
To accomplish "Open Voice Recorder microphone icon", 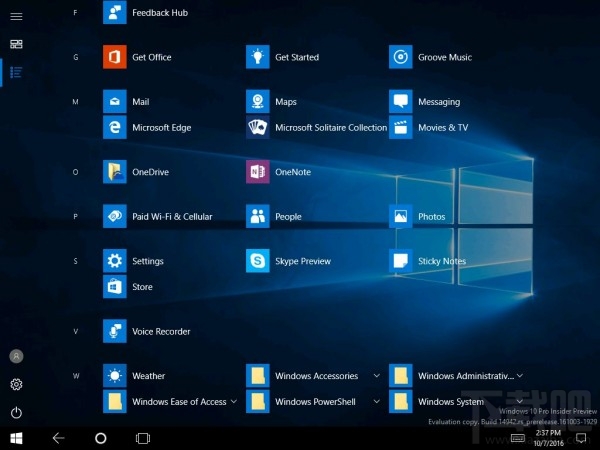I will tap(114, 331).
